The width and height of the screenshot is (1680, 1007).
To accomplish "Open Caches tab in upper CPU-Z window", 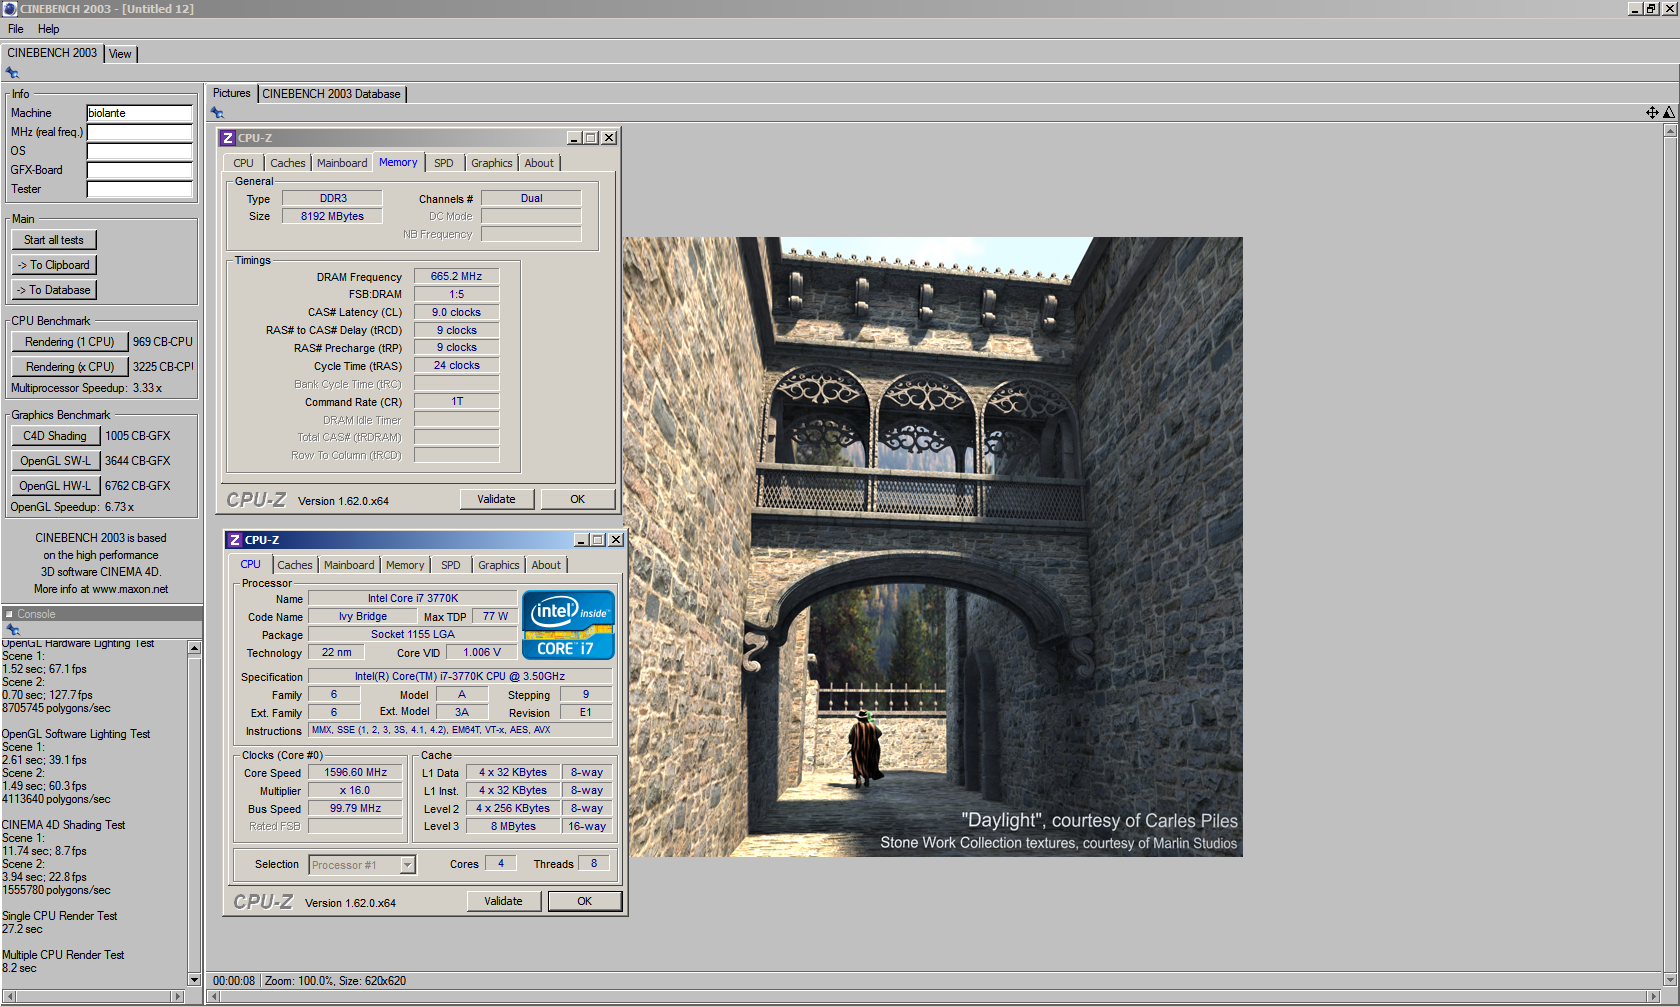I will tap(288, 163).
